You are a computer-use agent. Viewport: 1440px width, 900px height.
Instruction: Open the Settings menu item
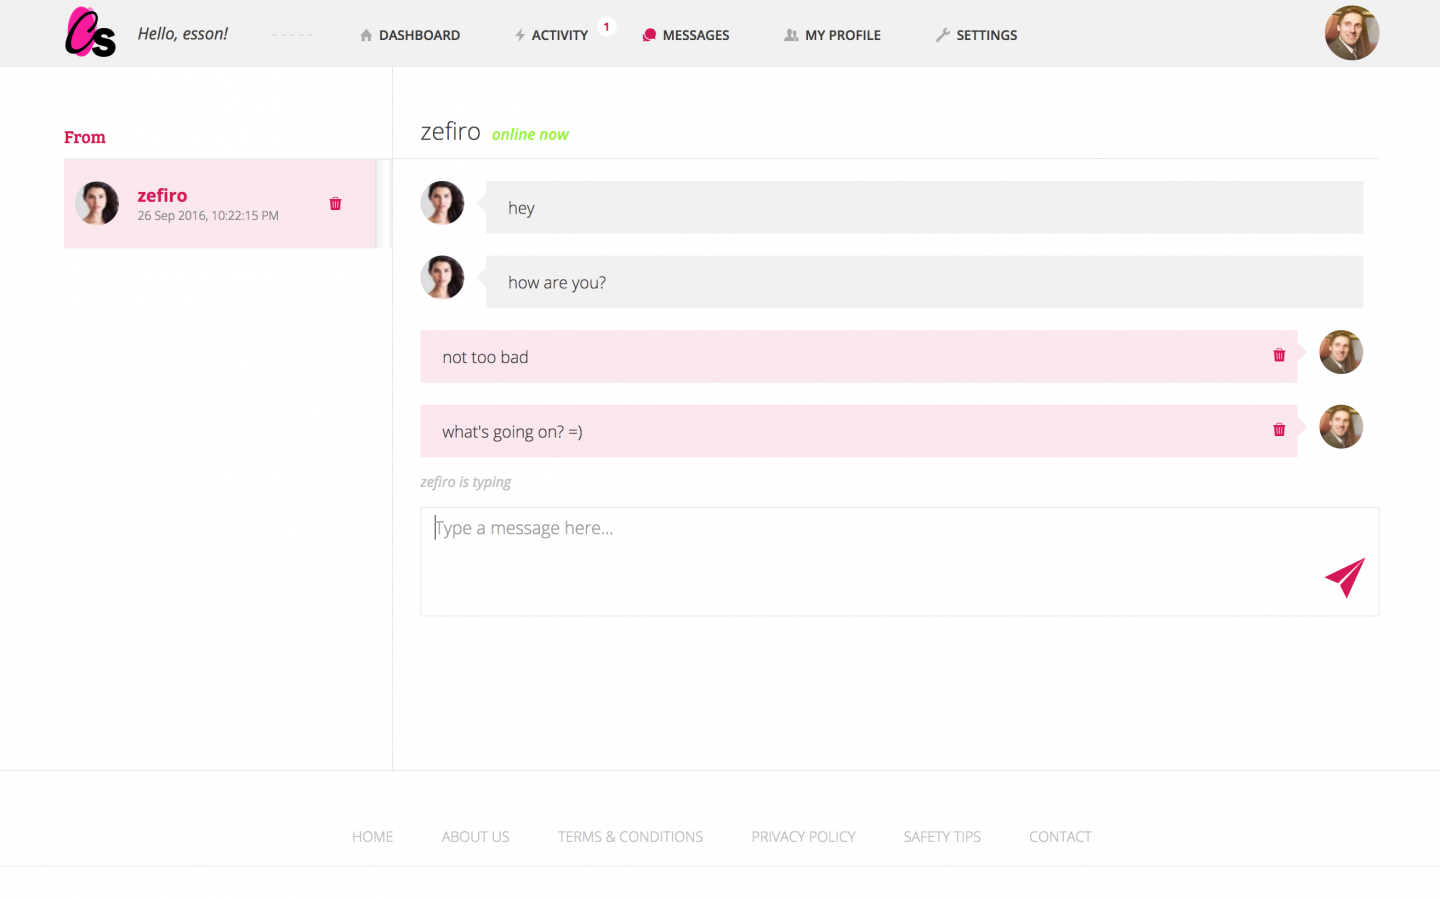tap(976, 35)
